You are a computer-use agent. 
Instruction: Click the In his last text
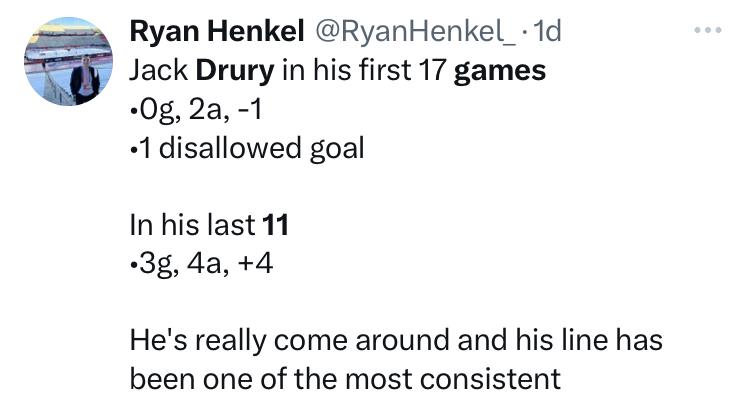192,224
